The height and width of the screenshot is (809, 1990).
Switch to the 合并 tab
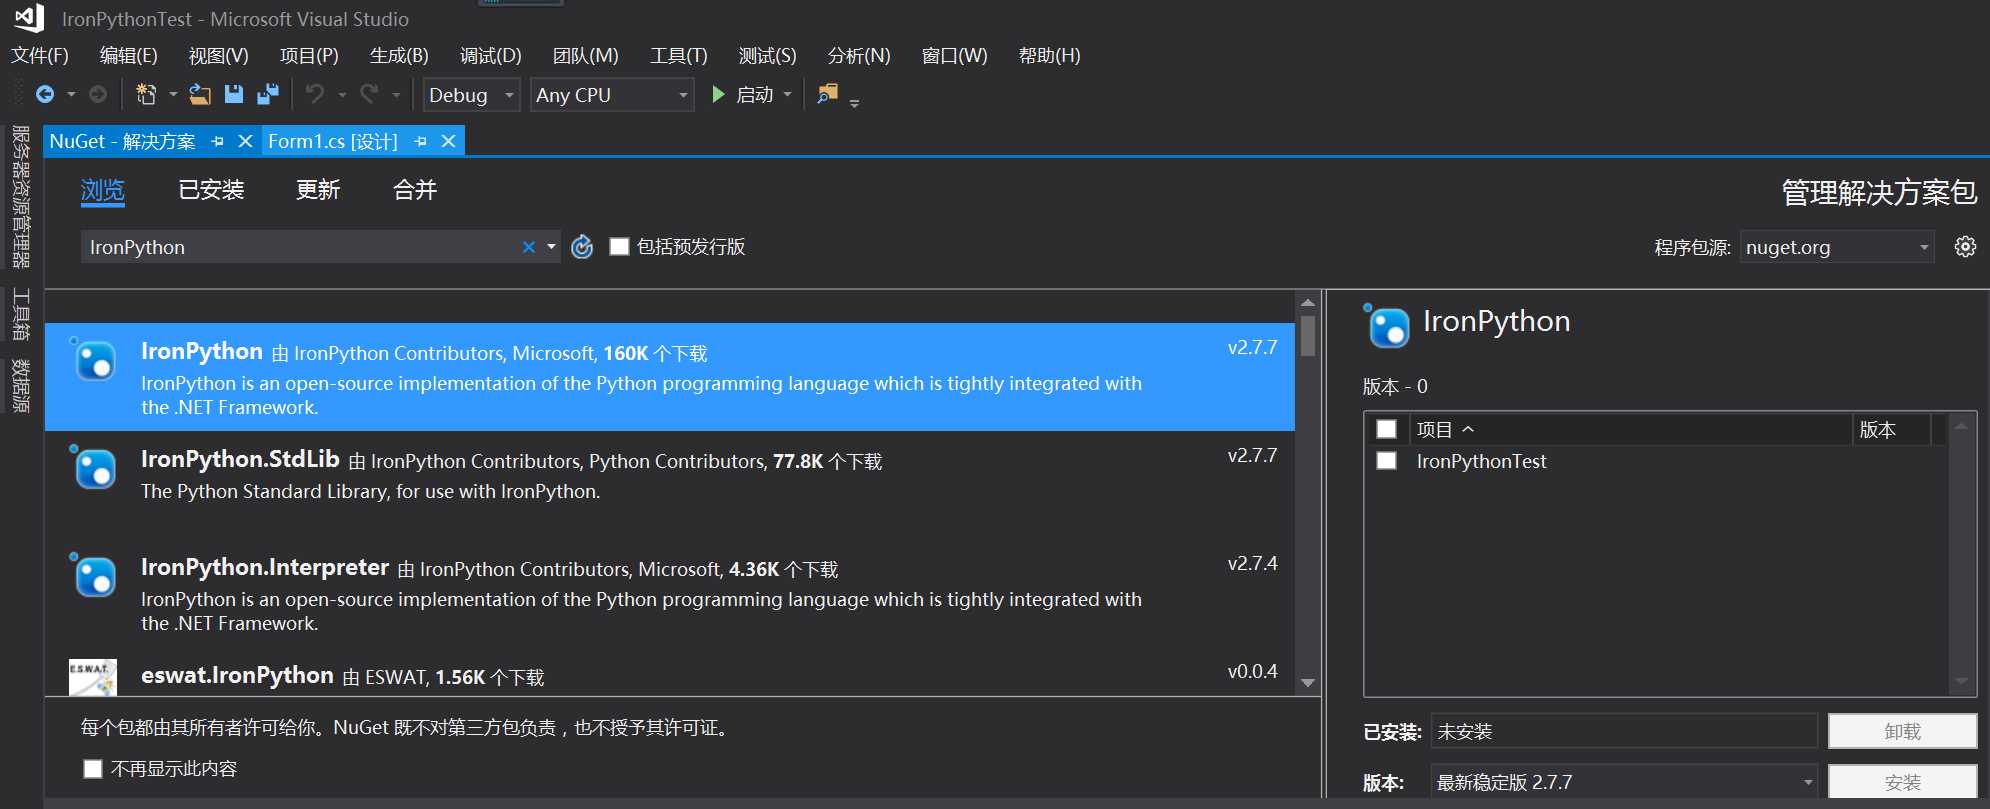[415, 190]
